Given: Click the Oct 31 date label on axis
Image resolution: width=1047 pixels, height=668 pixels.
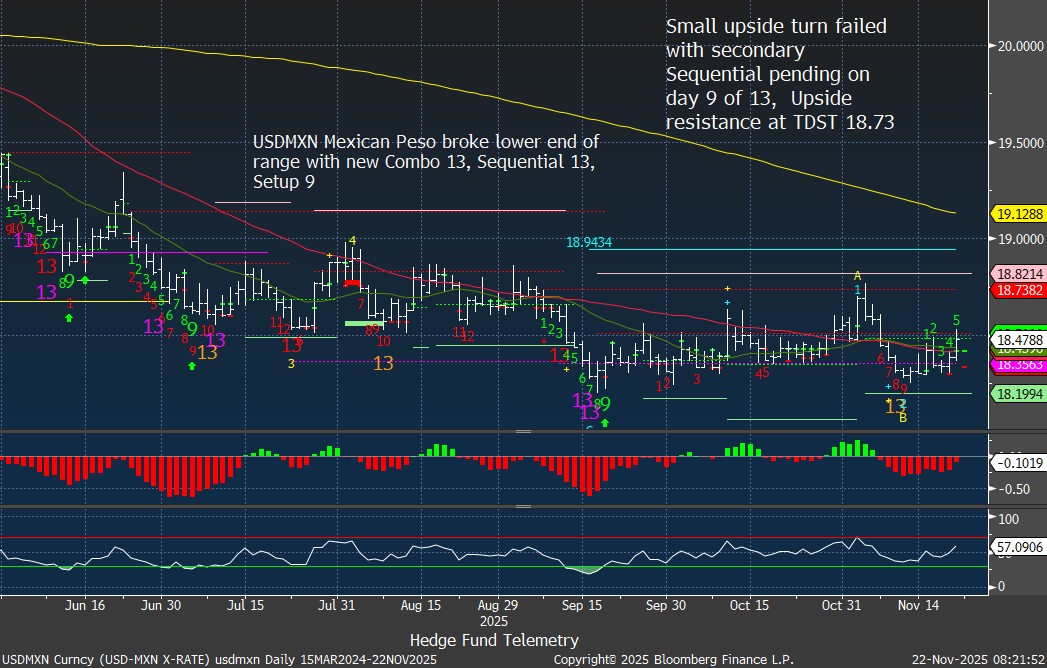Looking at the screenshot, I should [x=840, y=606].
